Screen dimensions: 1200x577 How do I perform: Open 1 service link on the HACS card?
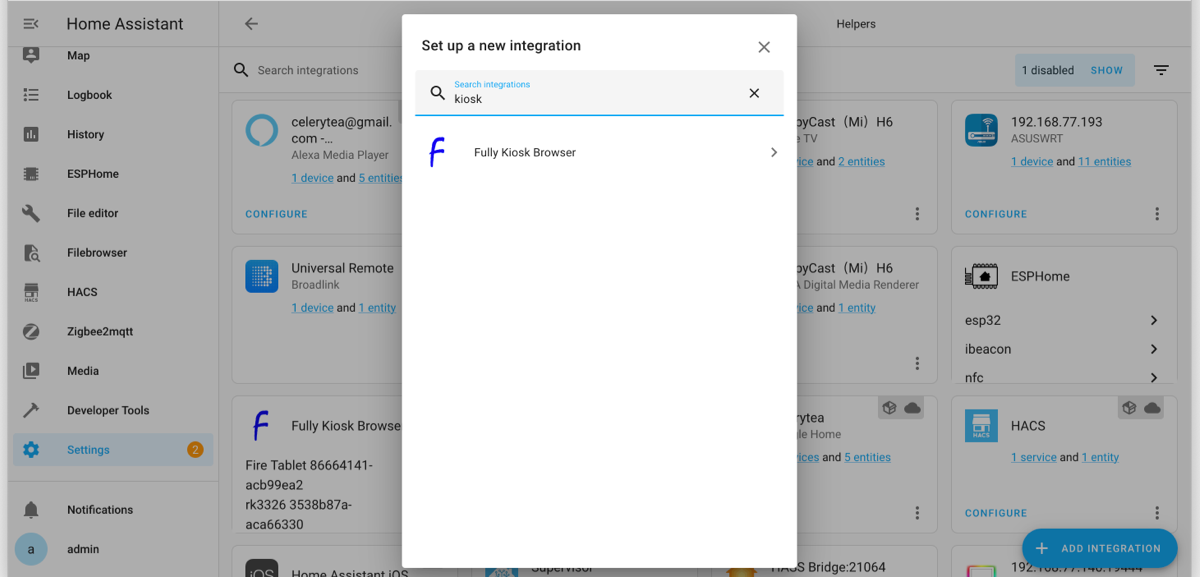pos(1034,457)
